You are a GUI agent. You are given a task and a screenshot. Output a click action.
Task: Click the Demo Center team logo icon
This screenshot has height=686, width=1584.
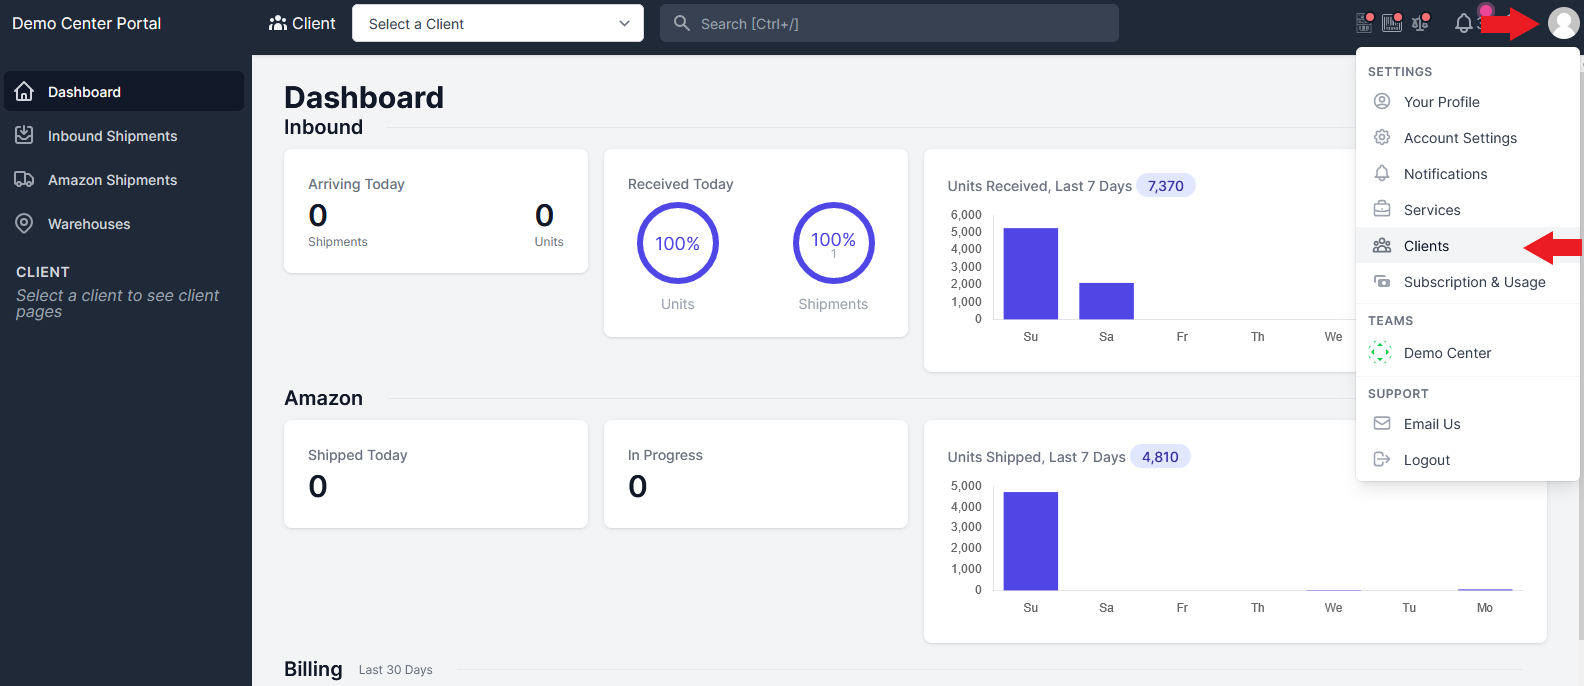[x=1380, y=352]
